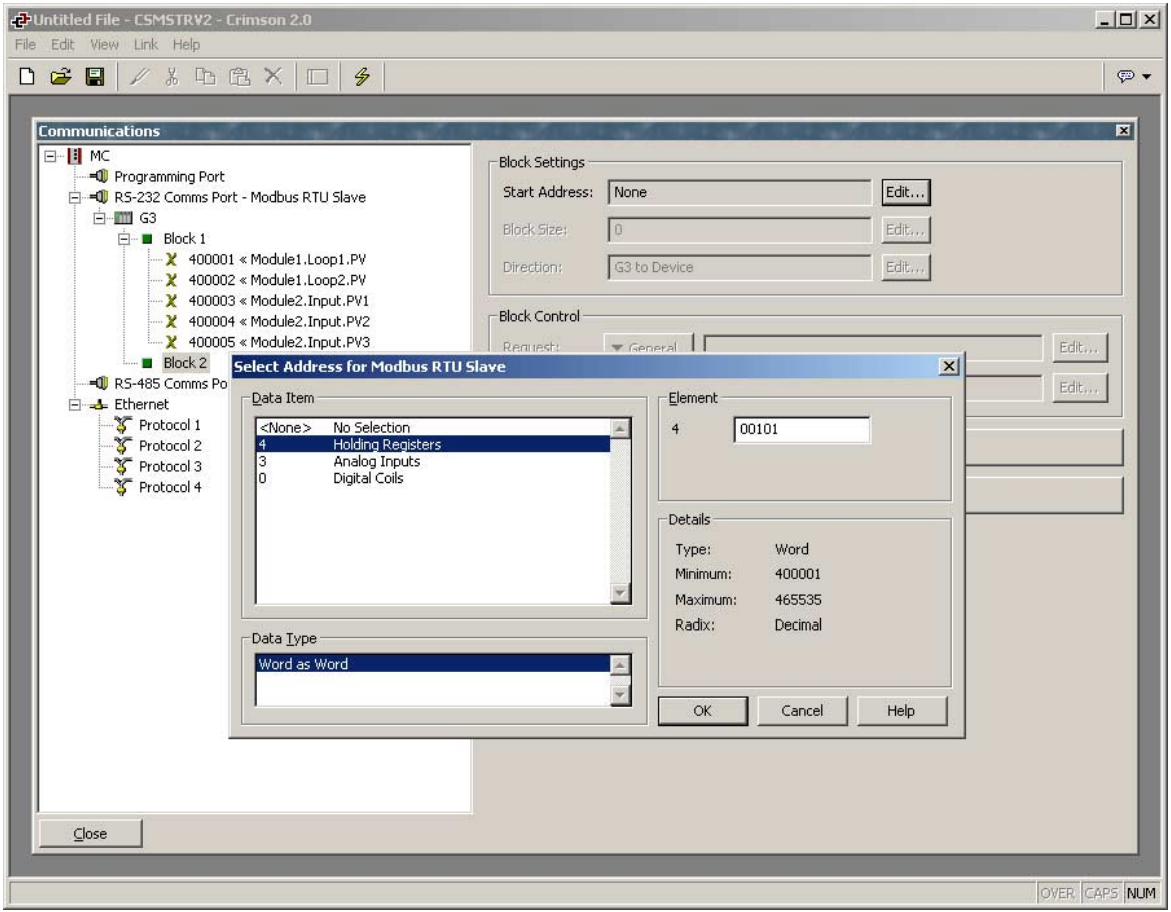Collapse the Block 1 node
Screen dimensions: 1171x912
[x=124, y=239]
